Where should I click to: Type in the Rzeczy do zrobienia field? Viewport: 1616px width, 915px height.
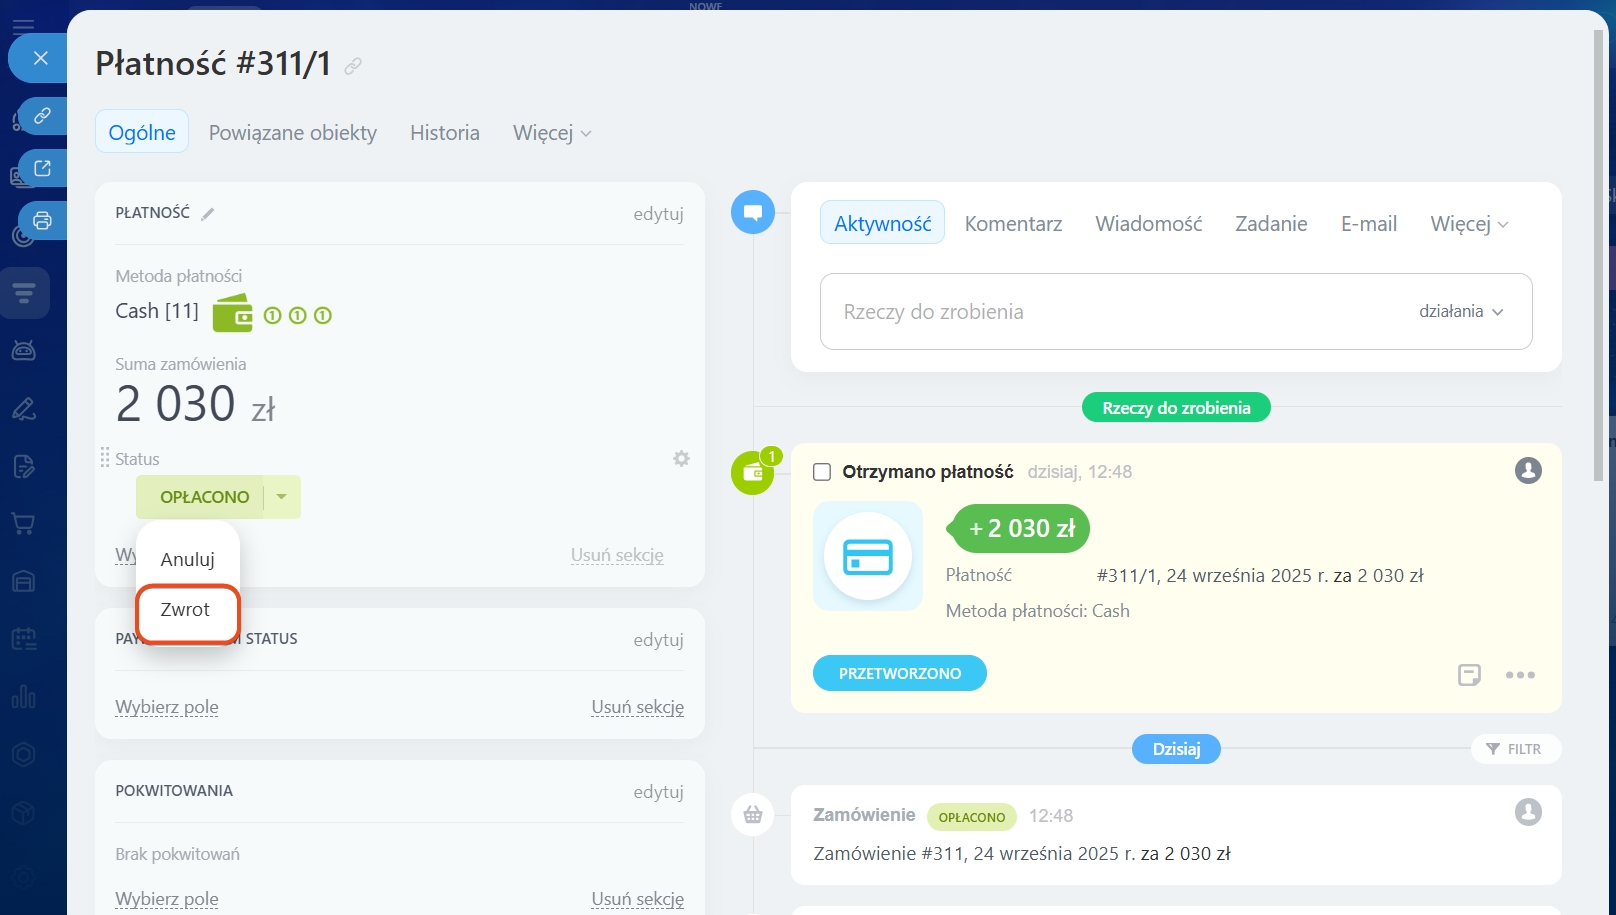tap(1100, 312)
